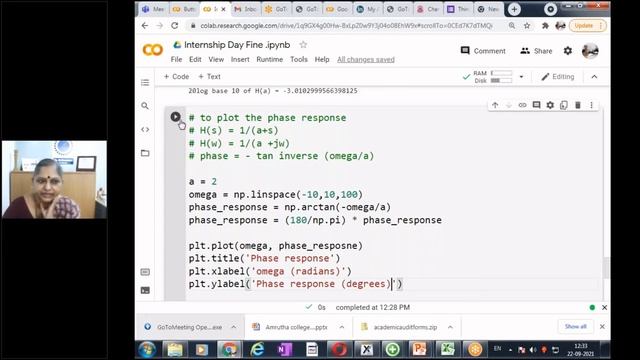This screenshot has width=640, height=360.
Task: Open more cell actions menu
Action: 591,105
